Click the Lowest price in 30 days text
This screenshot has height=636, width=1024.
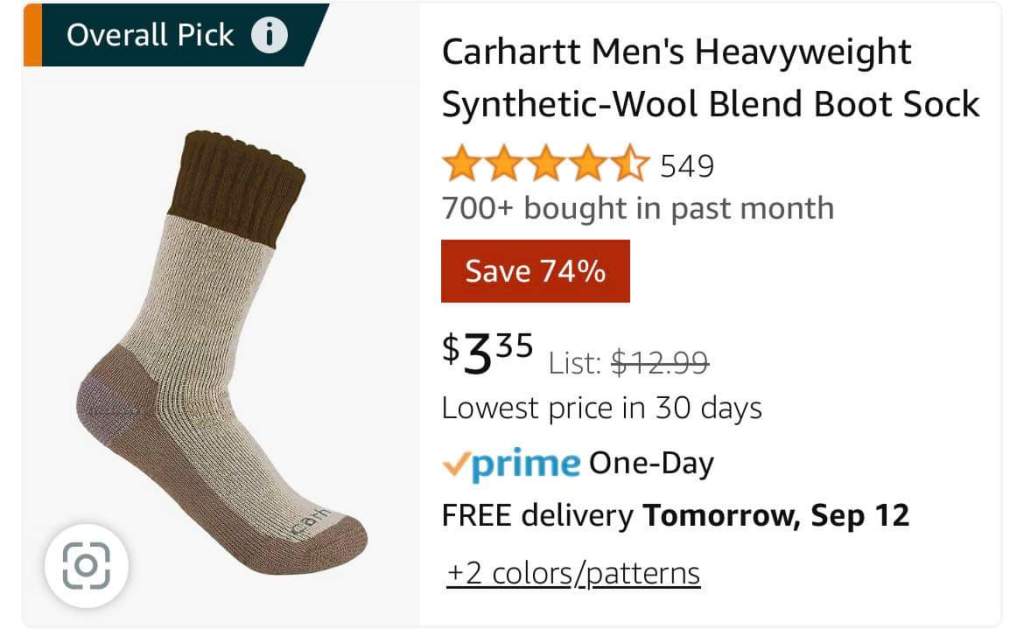[x=602, y=408]
